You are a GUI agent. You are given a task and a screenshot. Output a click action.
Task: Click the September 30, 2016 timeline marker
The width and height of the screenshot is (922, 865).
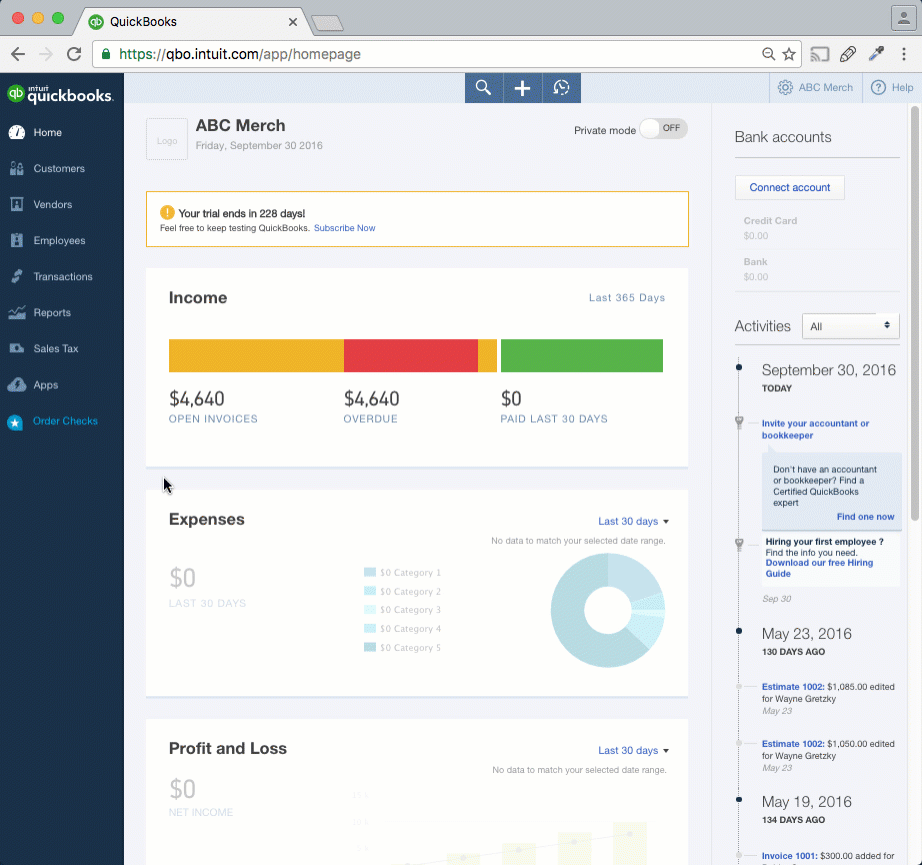[x=739, y=368]
